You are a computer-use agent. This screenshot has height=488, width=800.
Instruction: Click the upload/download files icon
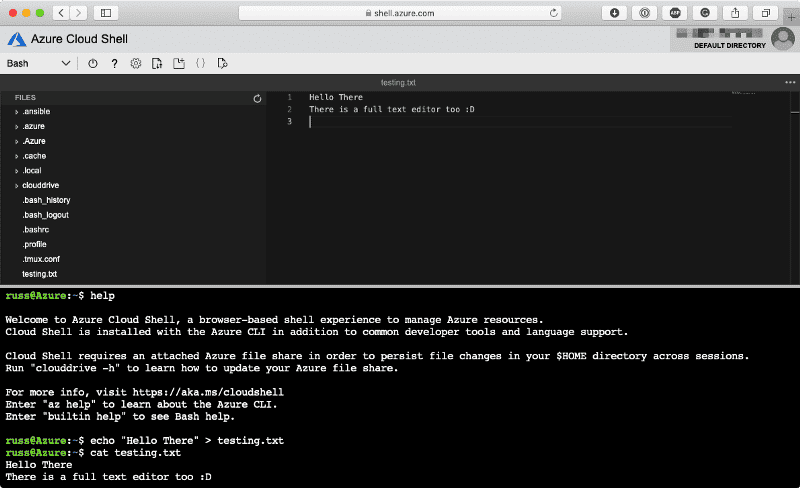point(158,63)
